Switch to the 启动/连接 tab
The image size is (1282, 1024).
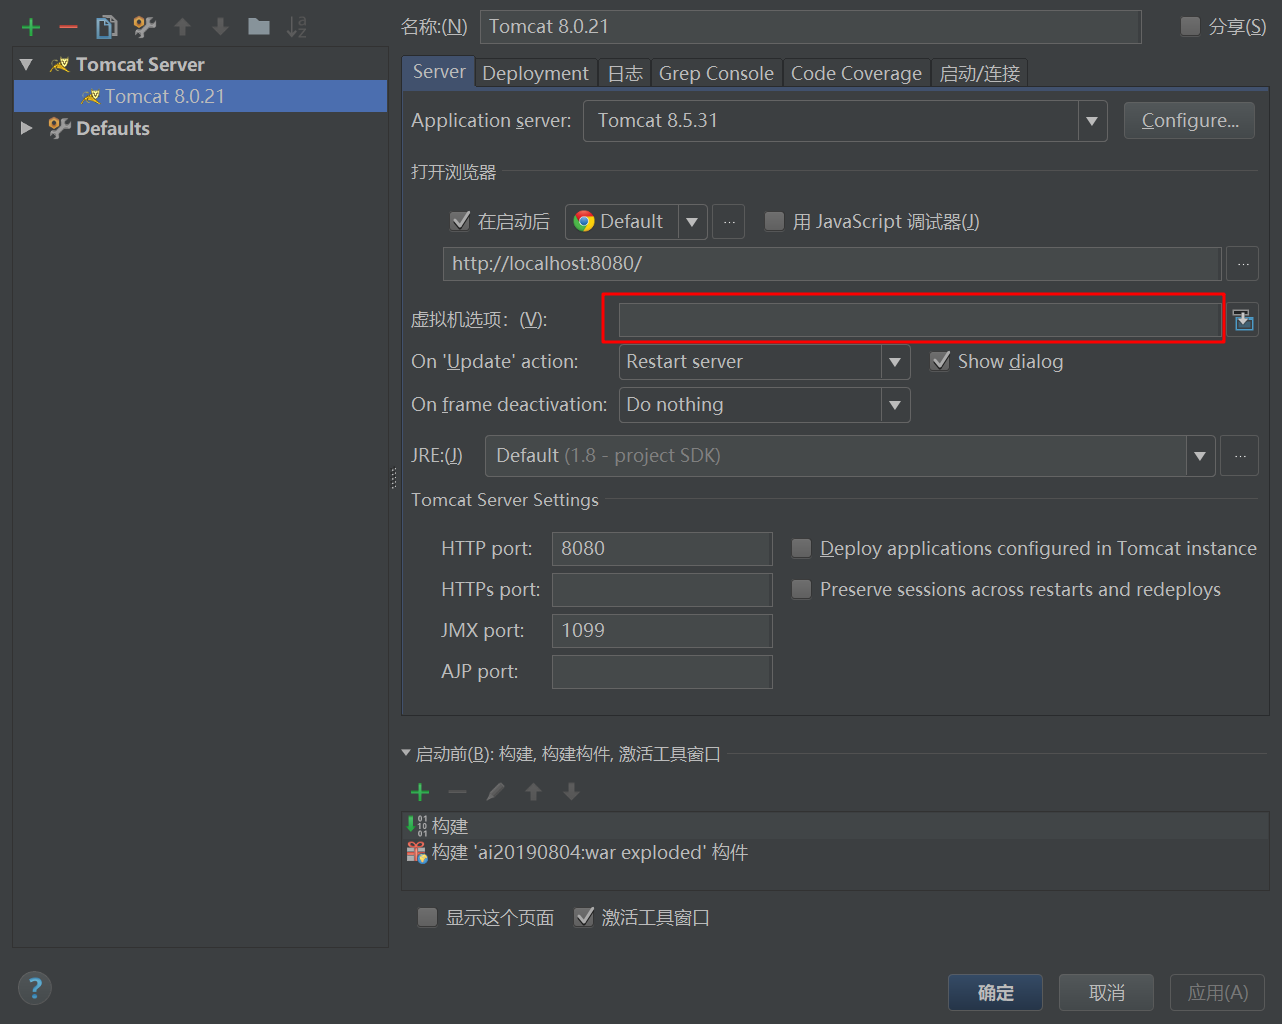coord(979,73)
